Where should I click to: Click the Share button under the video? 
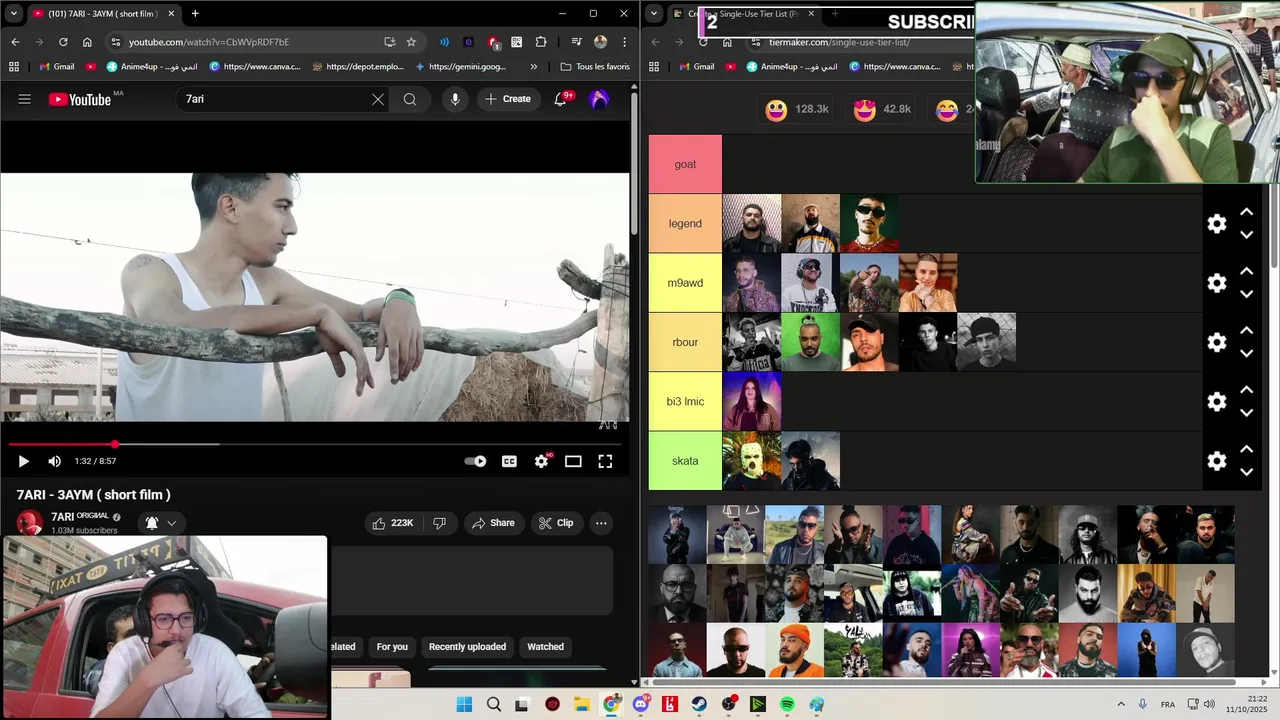click(x=493, y=523)
